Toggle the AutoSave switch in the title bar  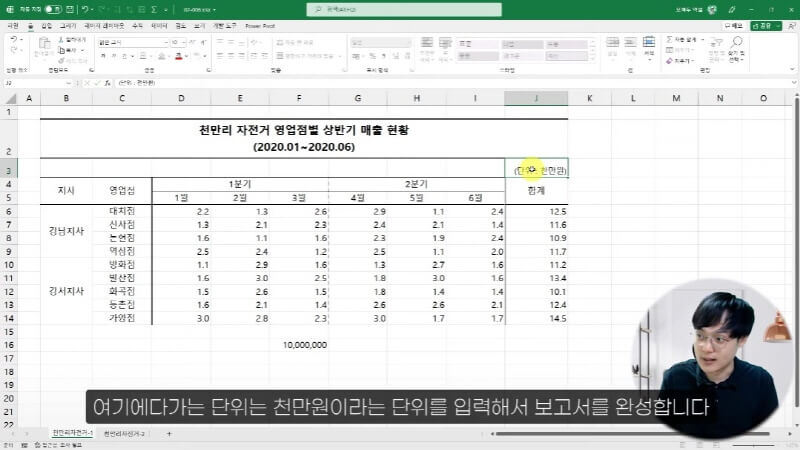(x=53, y=9)
